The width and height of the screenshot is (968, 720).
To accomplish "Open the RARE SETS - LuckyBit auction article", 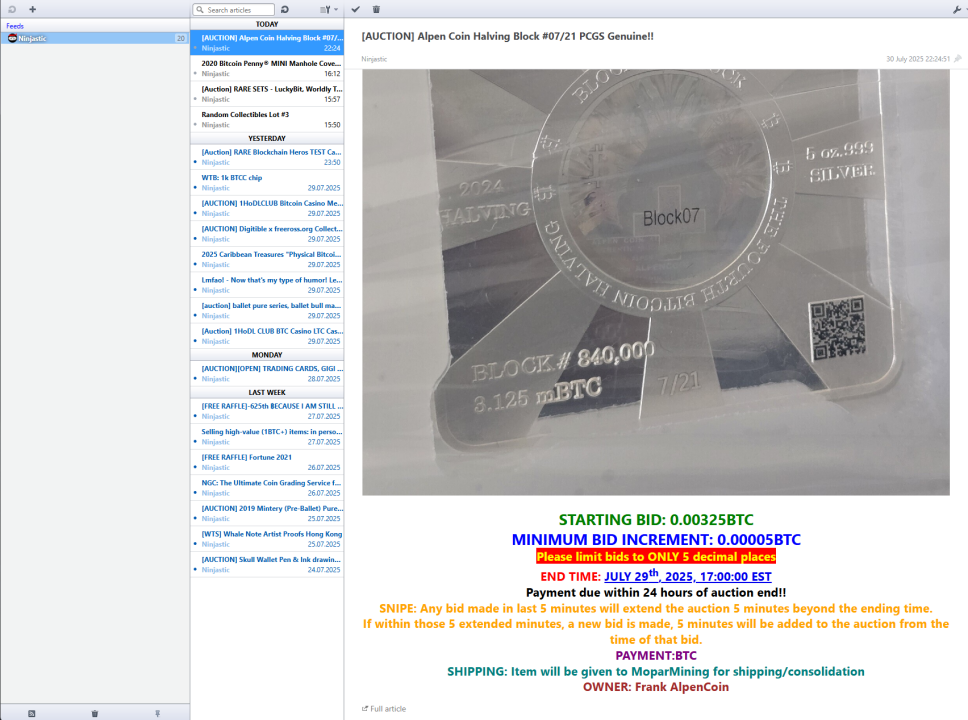I will 267,94.
